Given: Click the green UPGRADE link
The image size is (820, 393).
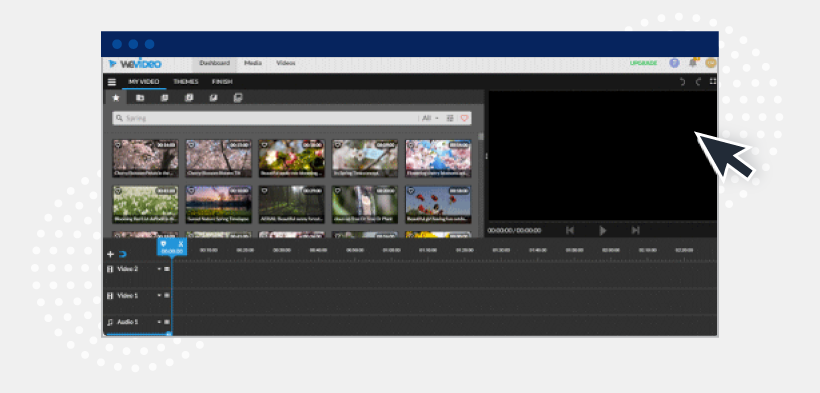Looking at the screenshot, I should tap(644, 63).
